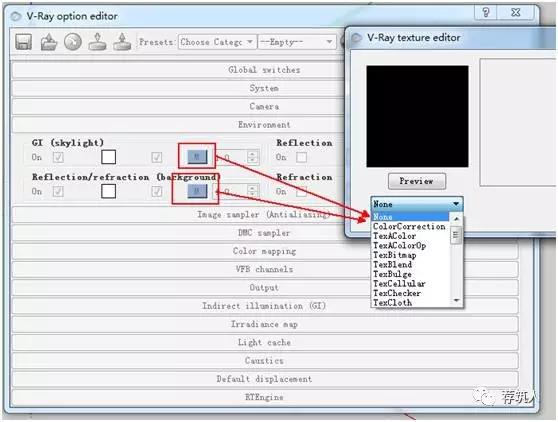Open the GI skylight texture map button

197,156
